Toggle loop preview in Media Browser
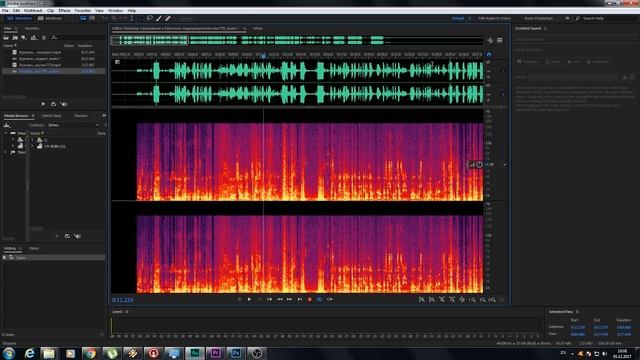The width and height of the screenshot is (640, 360). pos(67,236)
